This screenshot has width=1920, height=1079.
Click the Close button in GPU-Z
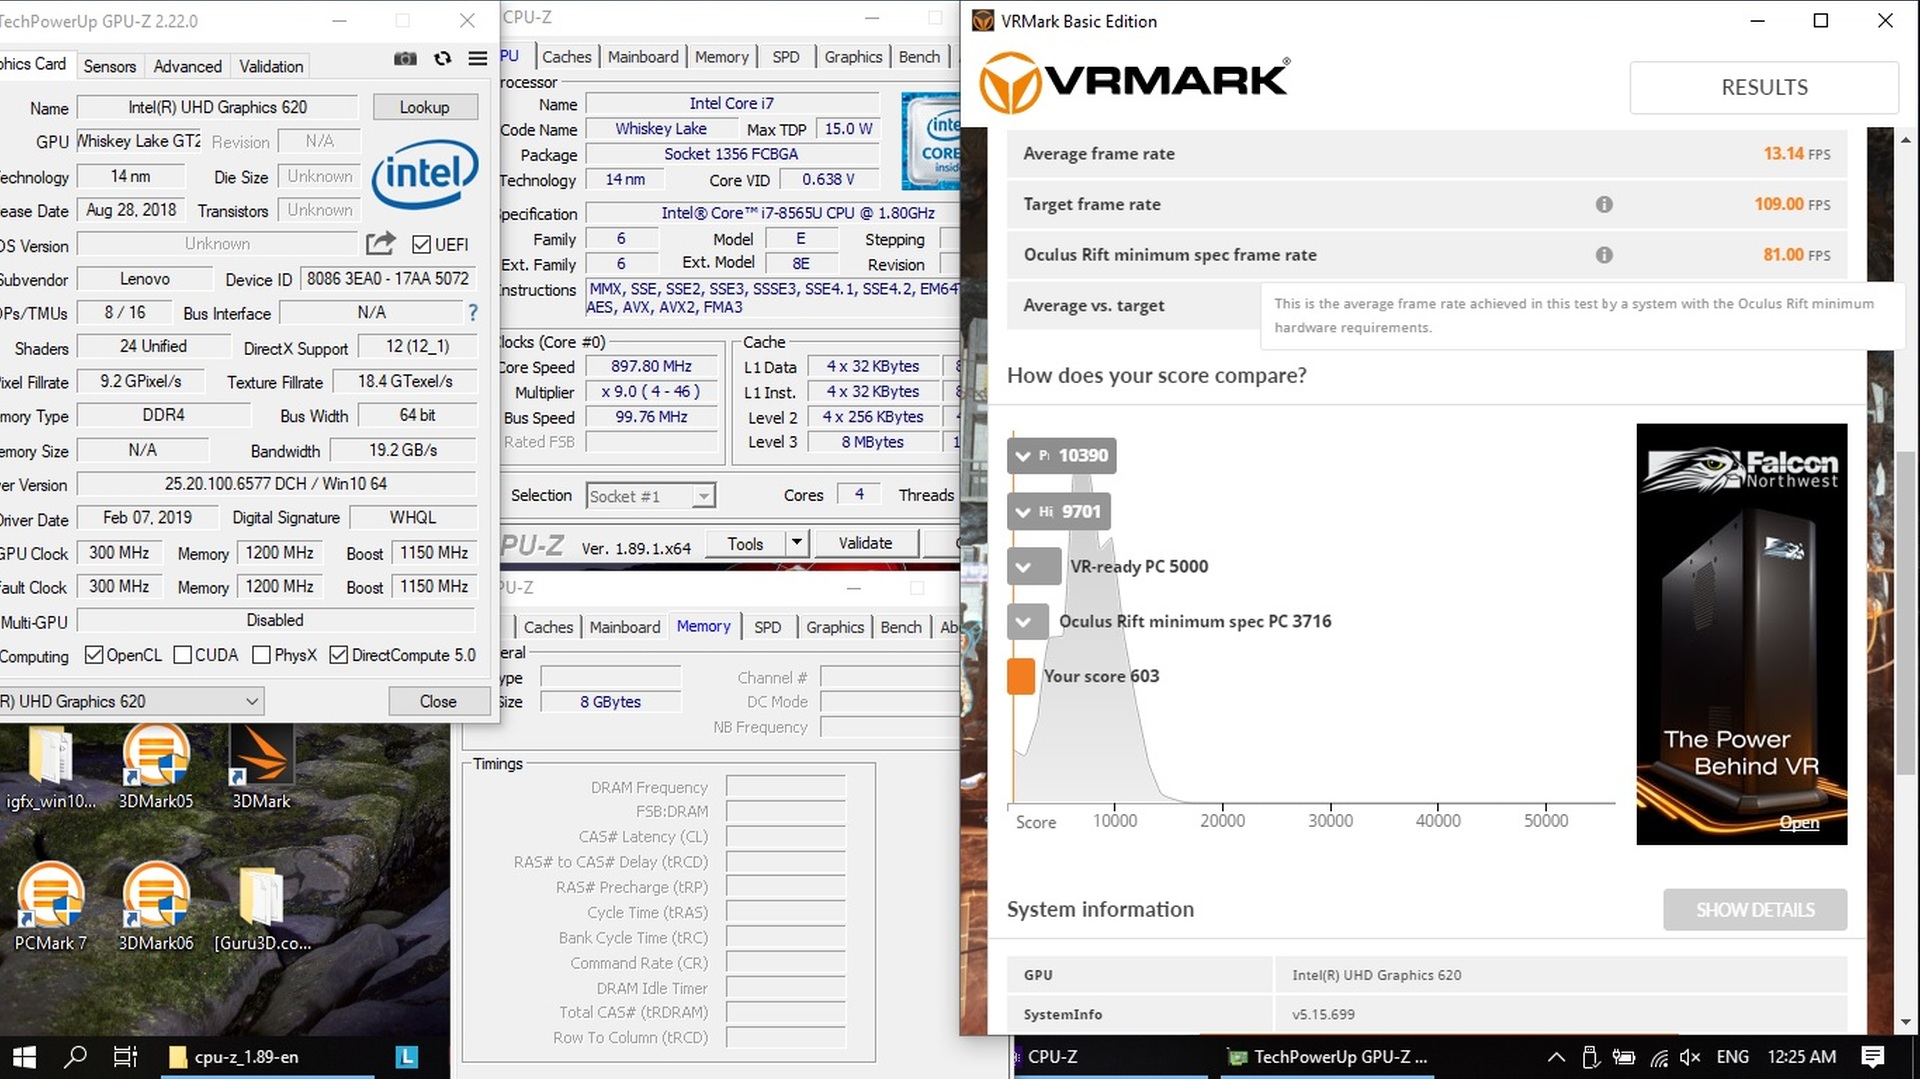(438, 701)
